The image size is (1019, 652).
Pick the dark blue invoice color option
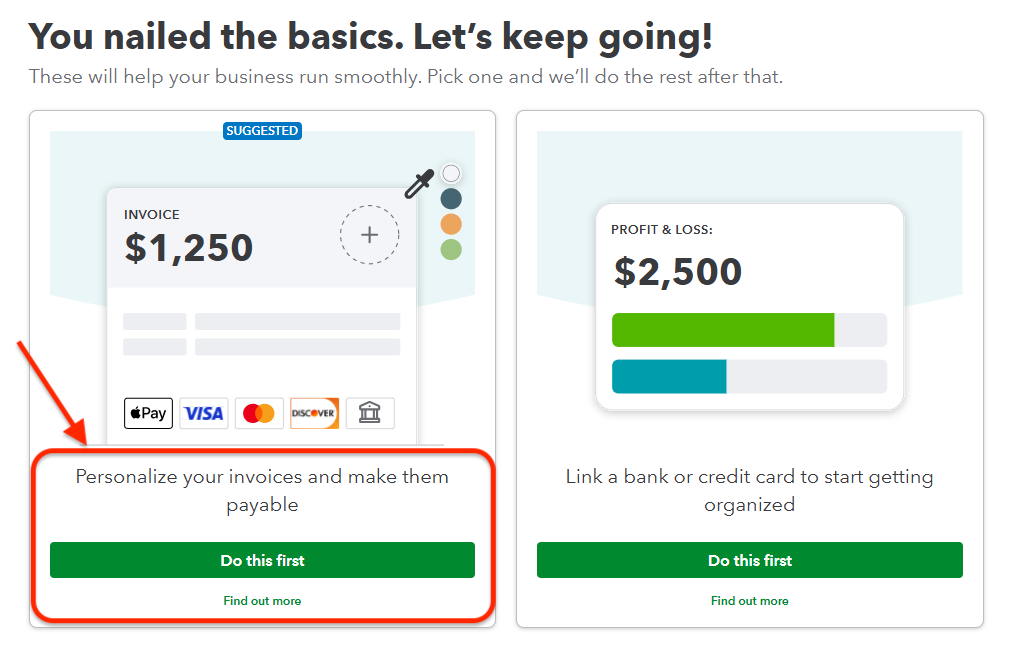click(x=450, y=198)
